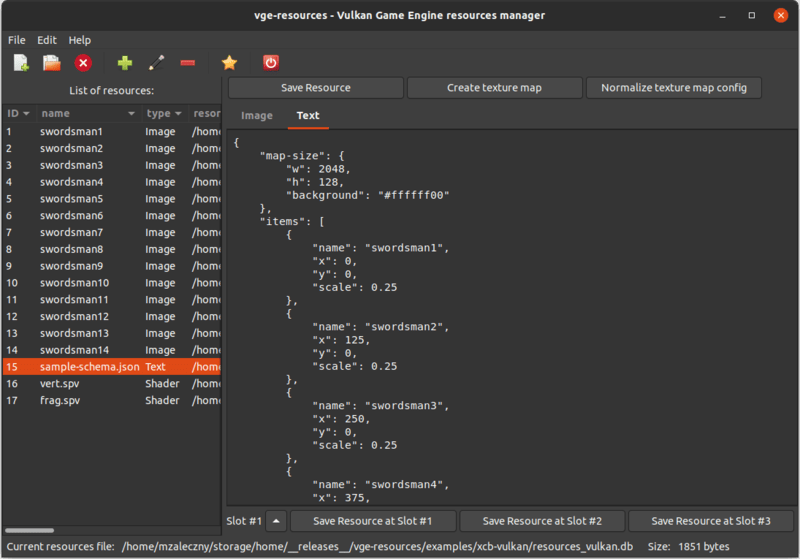This screenshot has width=800, height=559.
Task: Click the "#ffffff00" background value
Action: tap(414, 195)
